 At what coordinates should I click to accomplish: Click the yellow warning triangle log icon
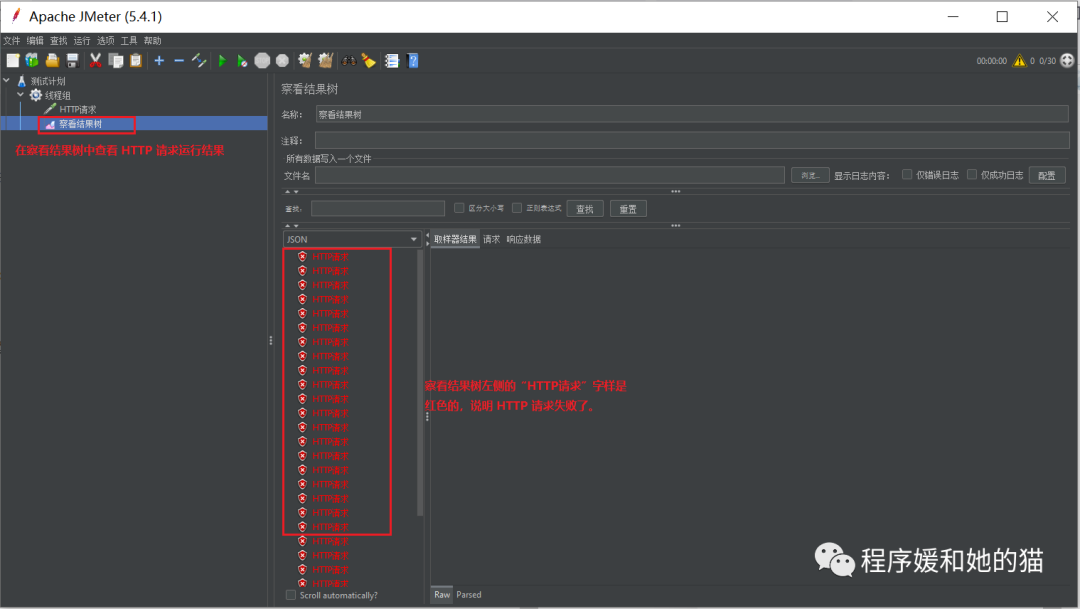(1019, 61)
